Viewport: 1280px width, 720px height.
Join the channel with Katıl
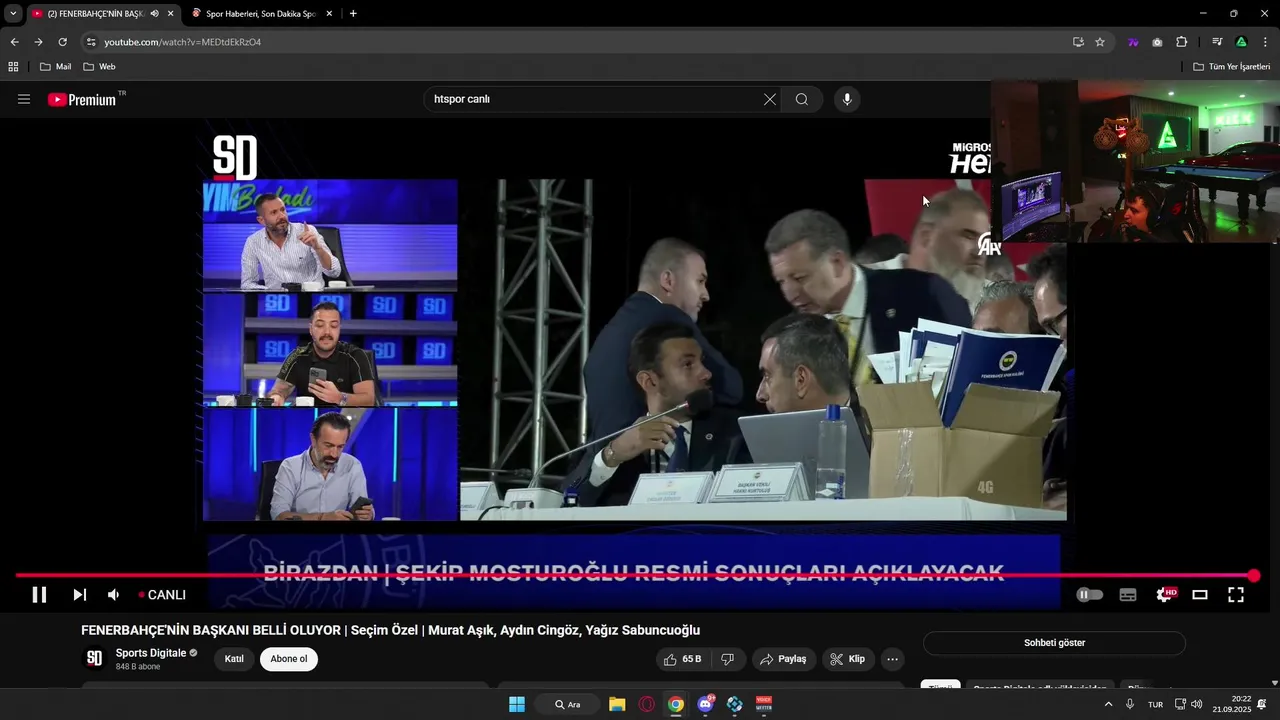[234, 659]
